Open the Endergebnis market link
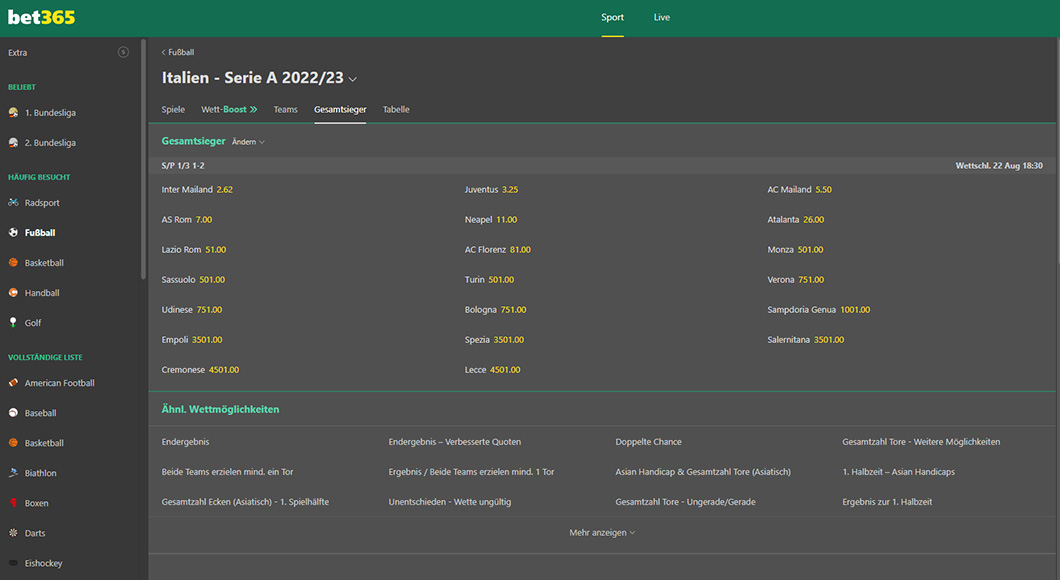 pyautogui.click(x=185, y=442)
